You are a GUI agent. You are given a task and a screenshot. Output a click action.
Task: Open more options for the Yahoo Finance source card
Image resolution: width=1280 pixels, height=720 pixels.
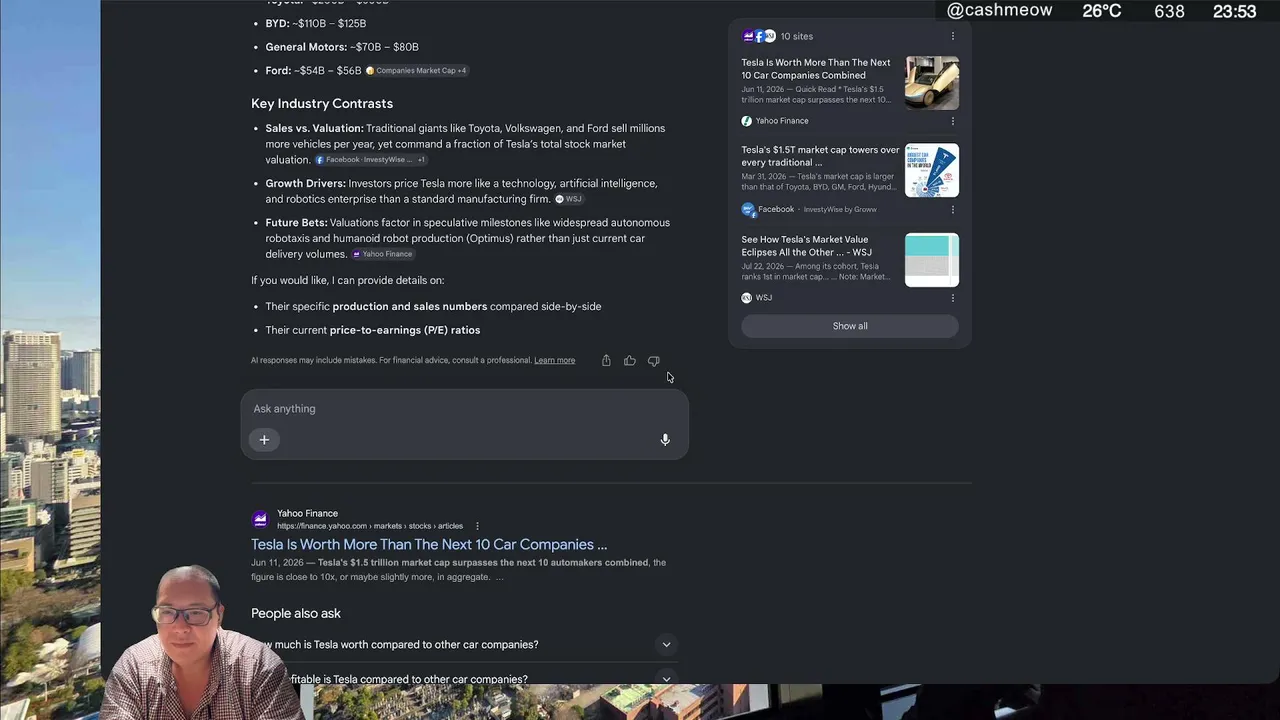click(x=952, y=121)
